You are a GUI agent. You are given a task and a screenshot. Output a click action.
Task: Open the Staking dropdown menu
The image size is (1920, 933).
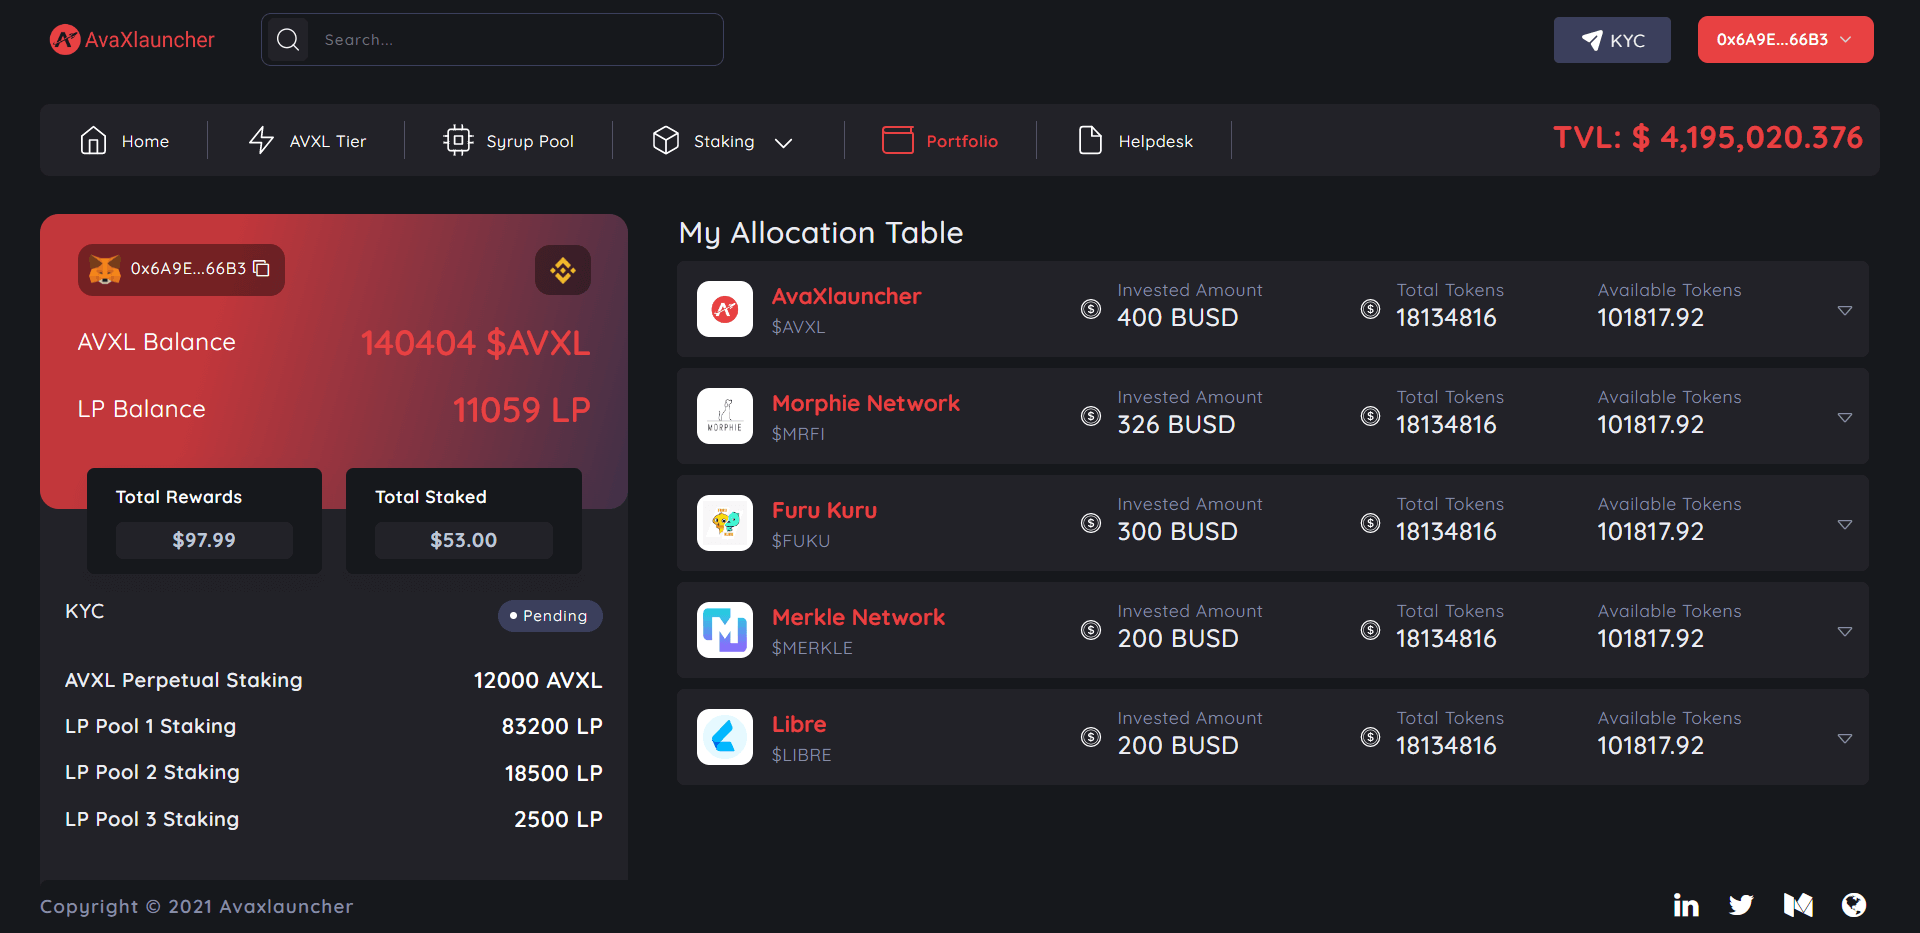pyautogui.click(x=723, y=141)
